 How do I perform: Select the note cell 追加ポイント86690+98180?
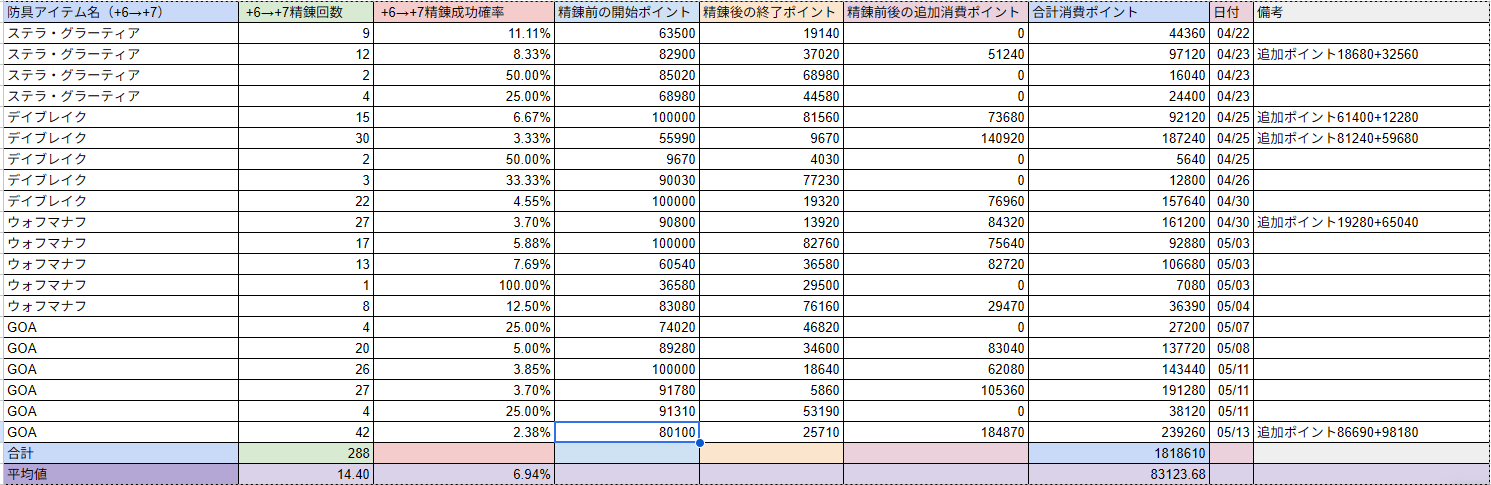pos(1370,432)
